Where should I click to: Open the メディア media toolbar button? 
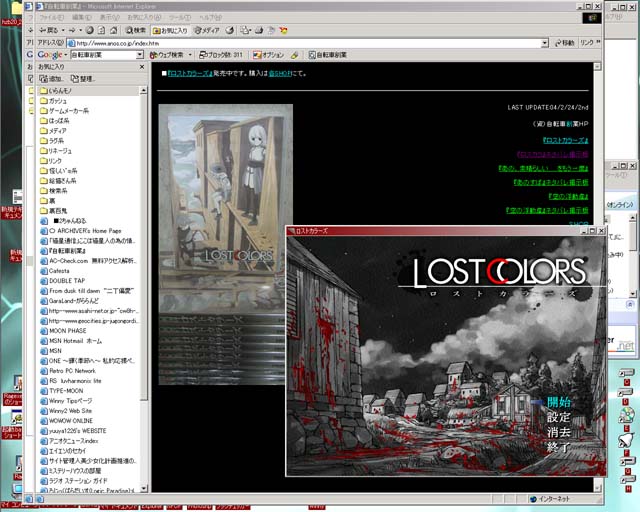pyautogui.click(x=207, y=30)
